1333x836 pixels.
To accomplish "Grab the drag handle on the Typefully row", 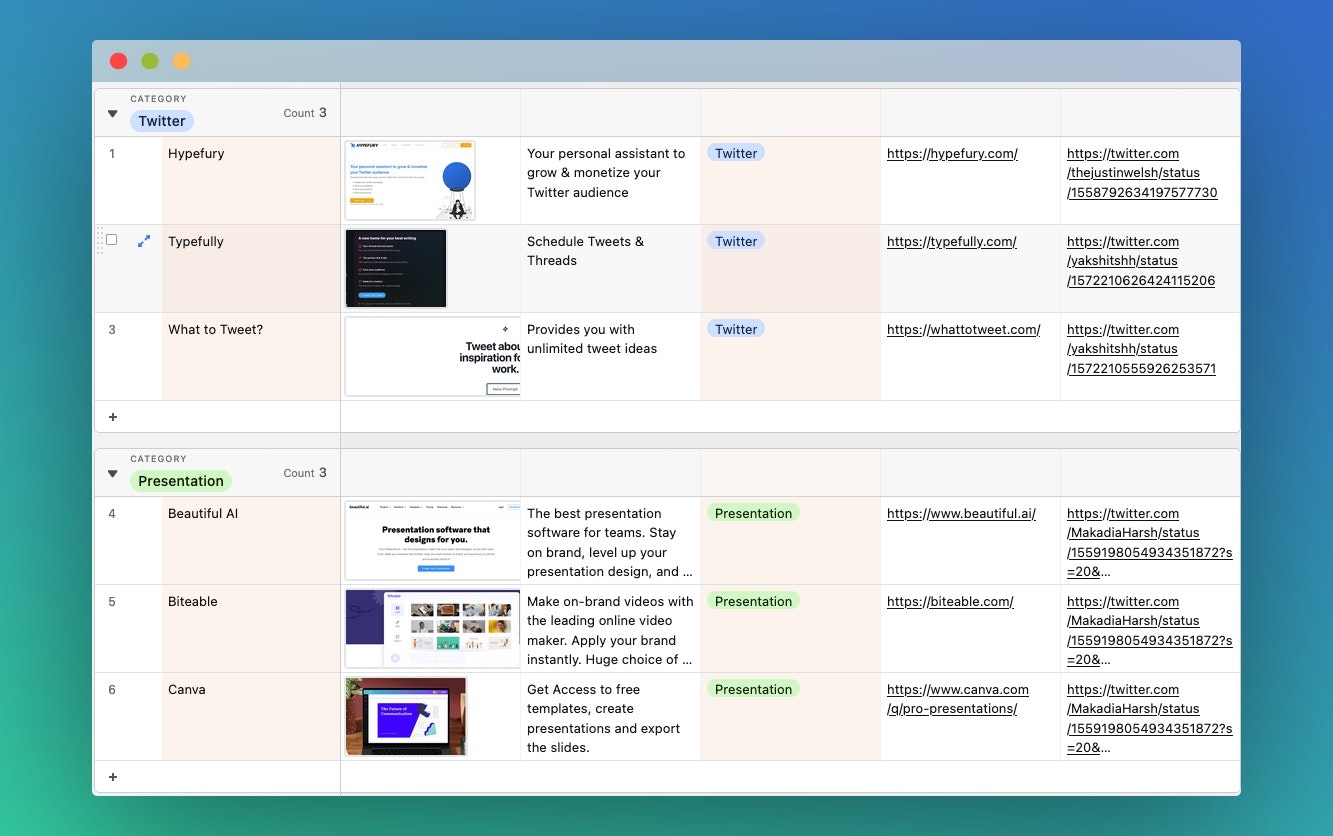I will tap(99, 241).
